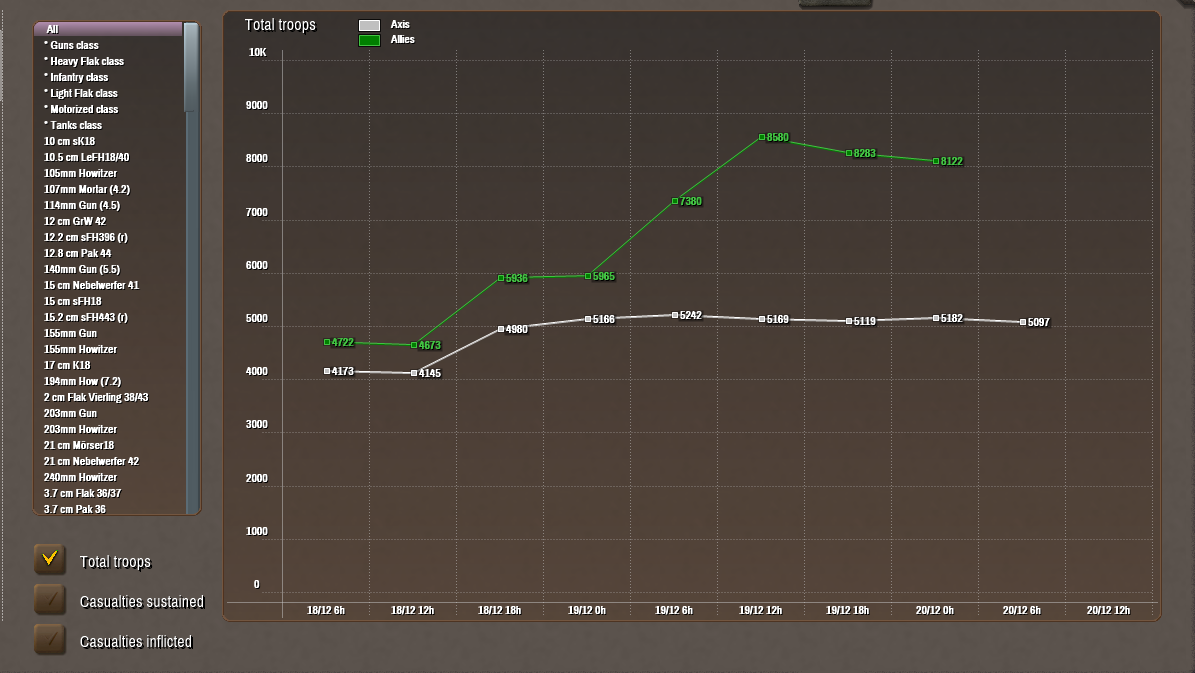1195x673 pixels.
Task: Click the Allies 7380 data point
Action: 674,201
